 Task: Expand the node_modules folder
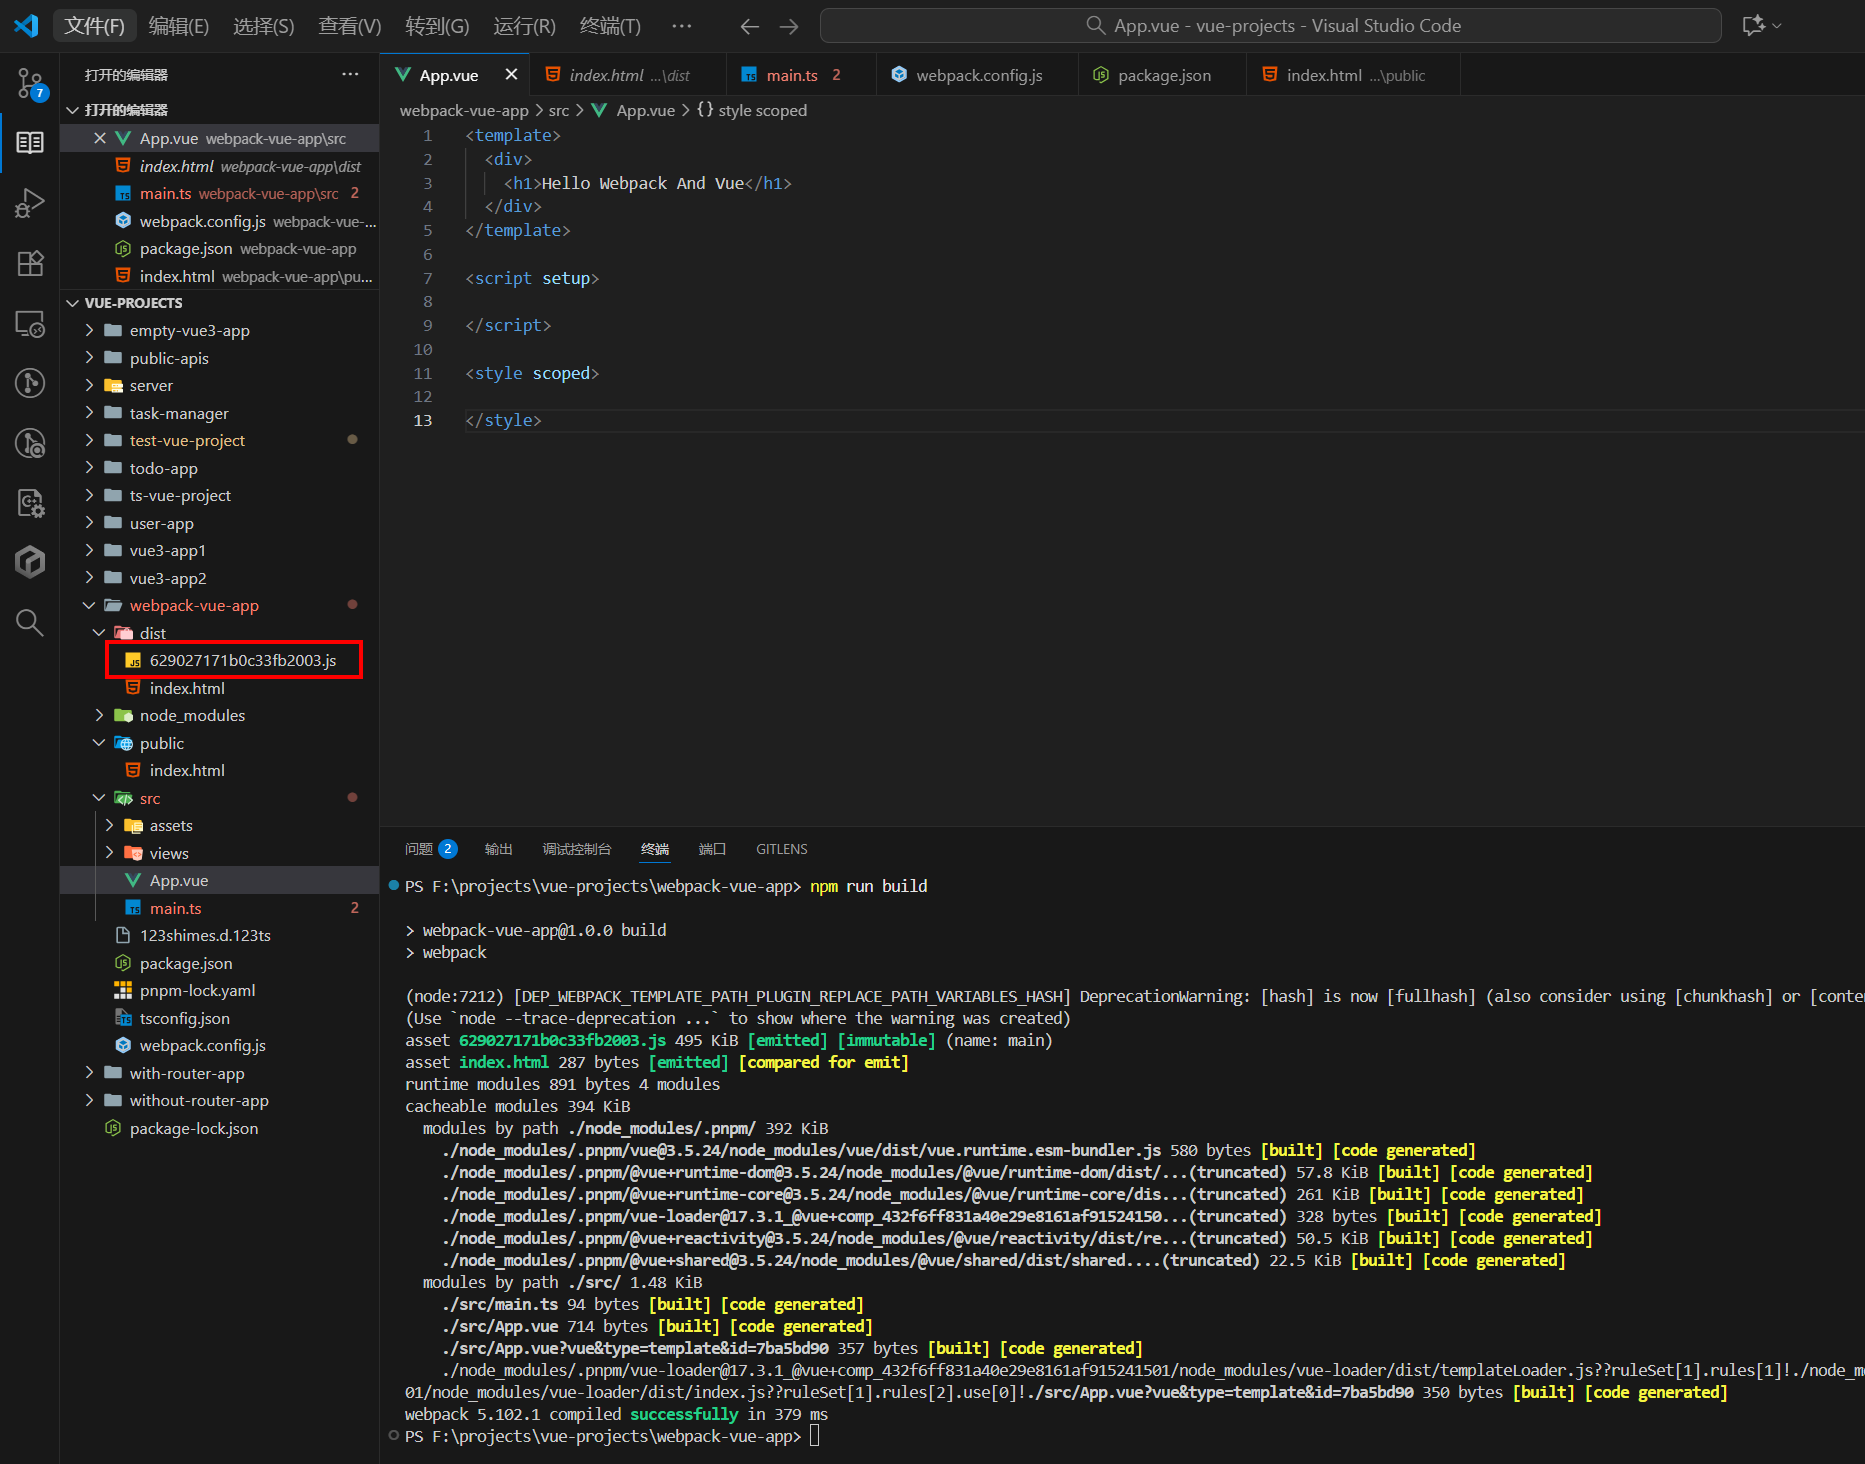click(x=99, y=715)
